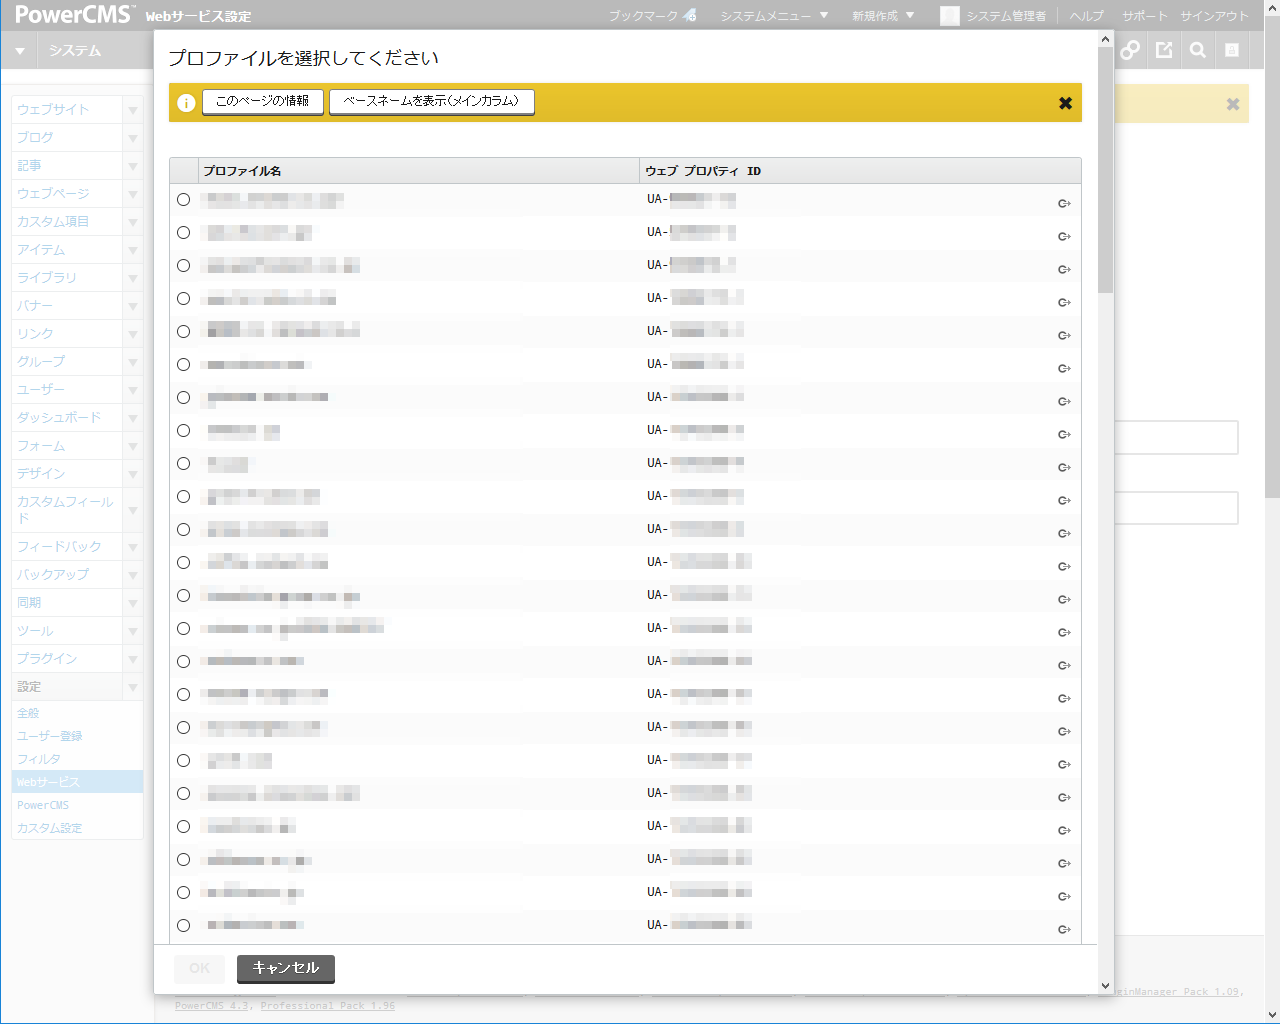The image size is (1280, 1024).
Task: Open ブックマーク in top bar
Action: (x=643, y=16)
